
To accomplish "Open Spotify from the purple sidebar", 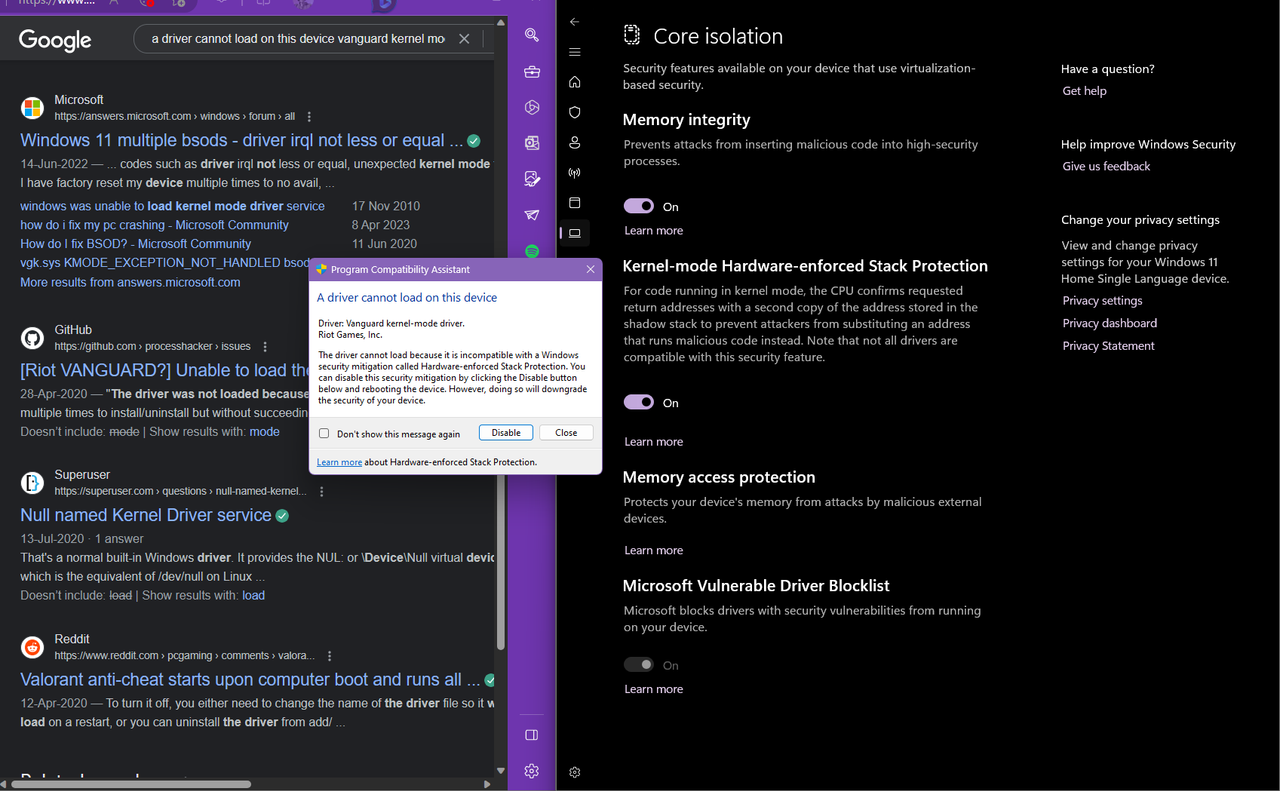I will click(532, 251).
